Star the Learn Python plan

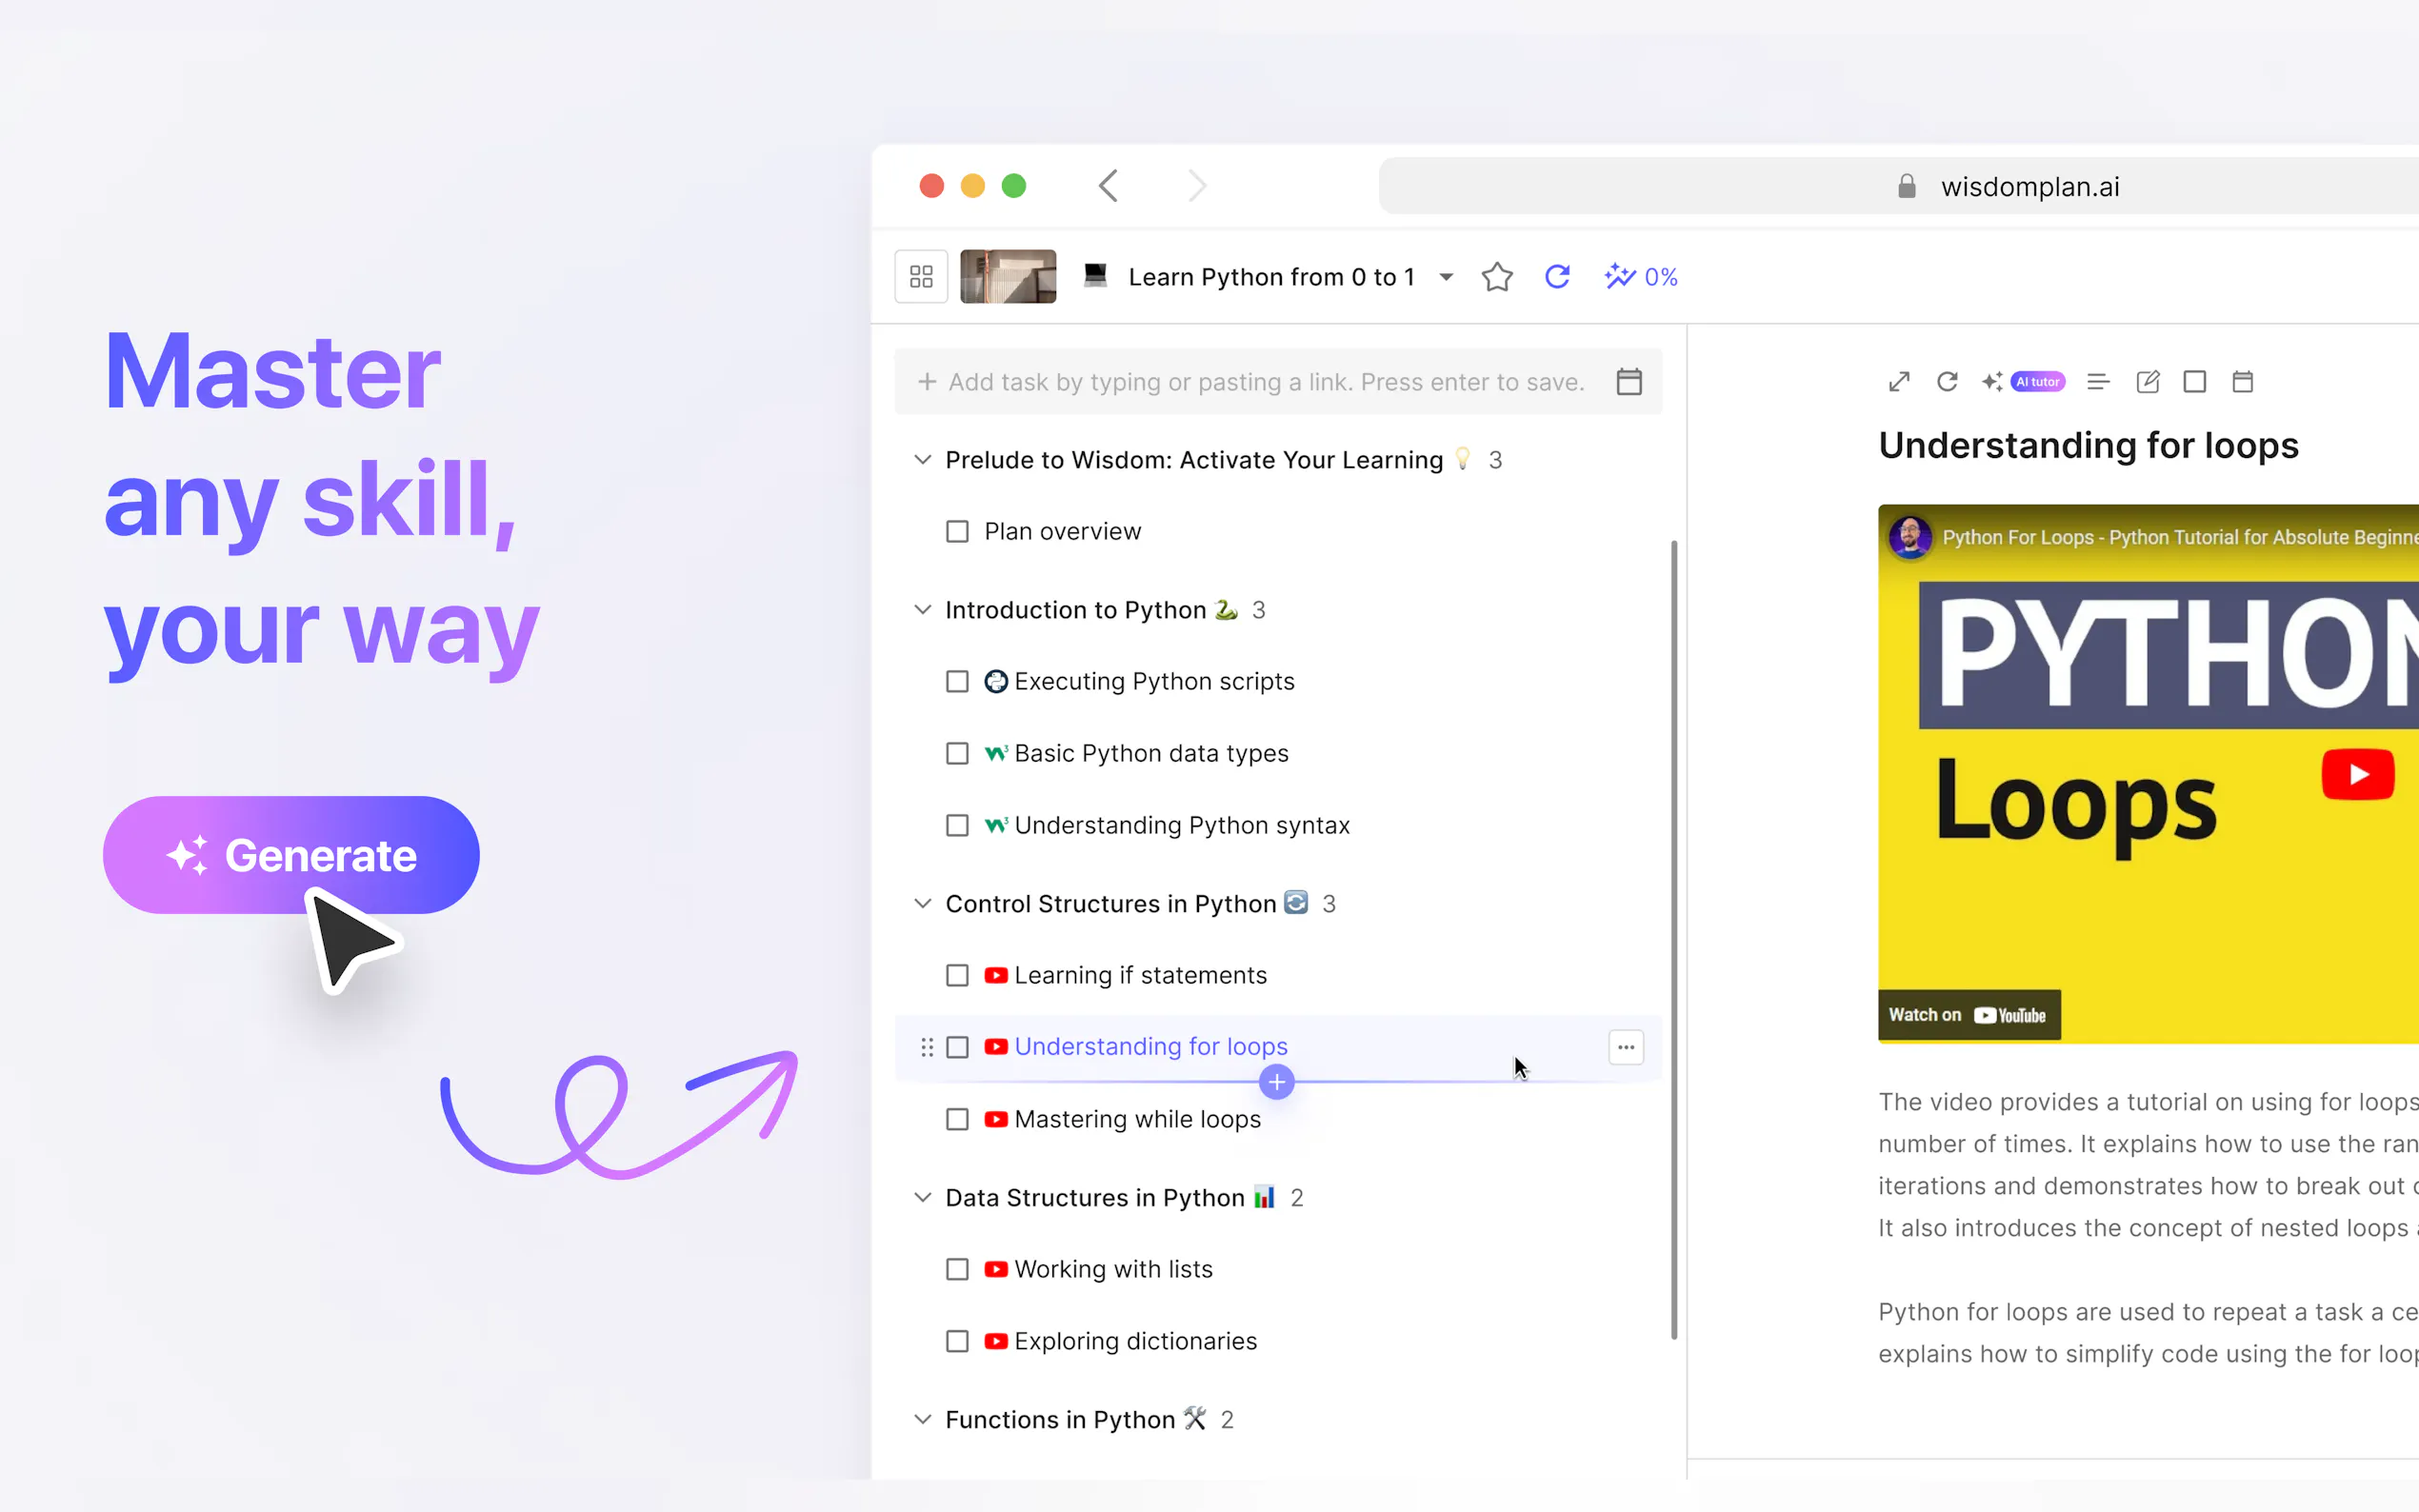[x=1496, y=277]
